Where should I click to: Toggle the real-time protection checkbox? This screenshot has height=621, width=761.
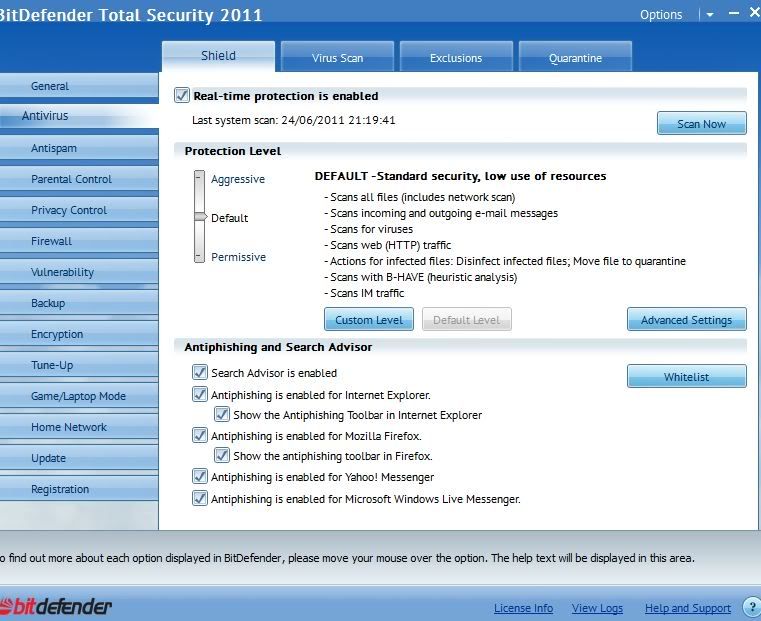tap(182, 95)
